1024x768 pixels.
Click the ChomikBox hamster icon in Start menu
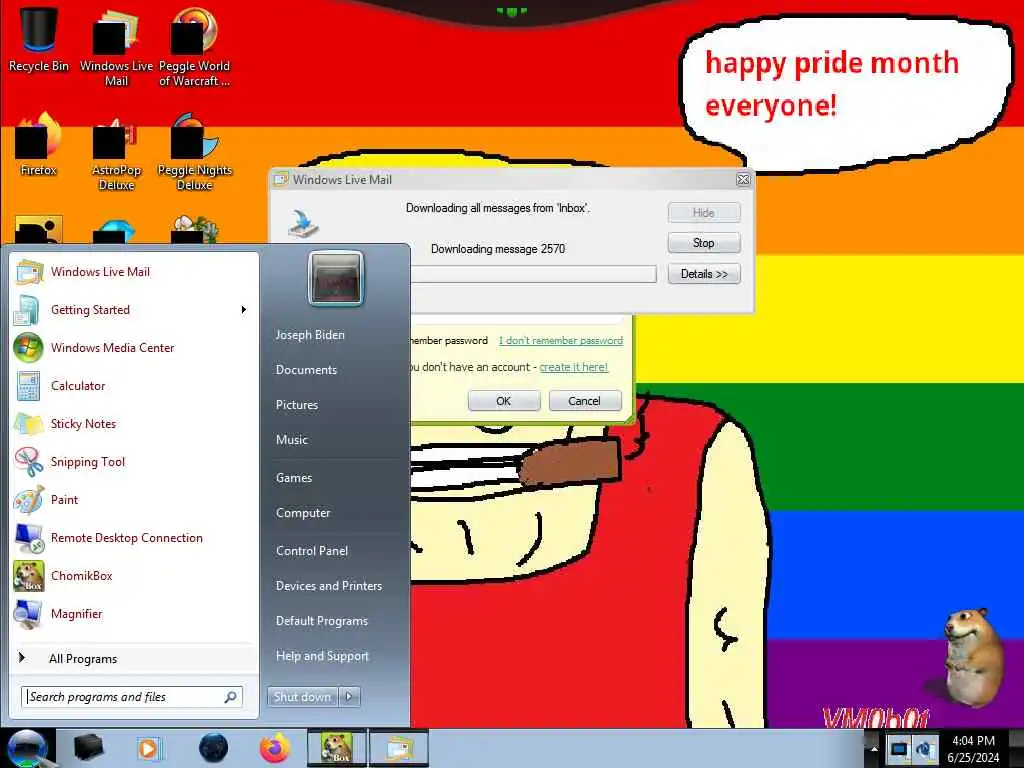point(29,575)
